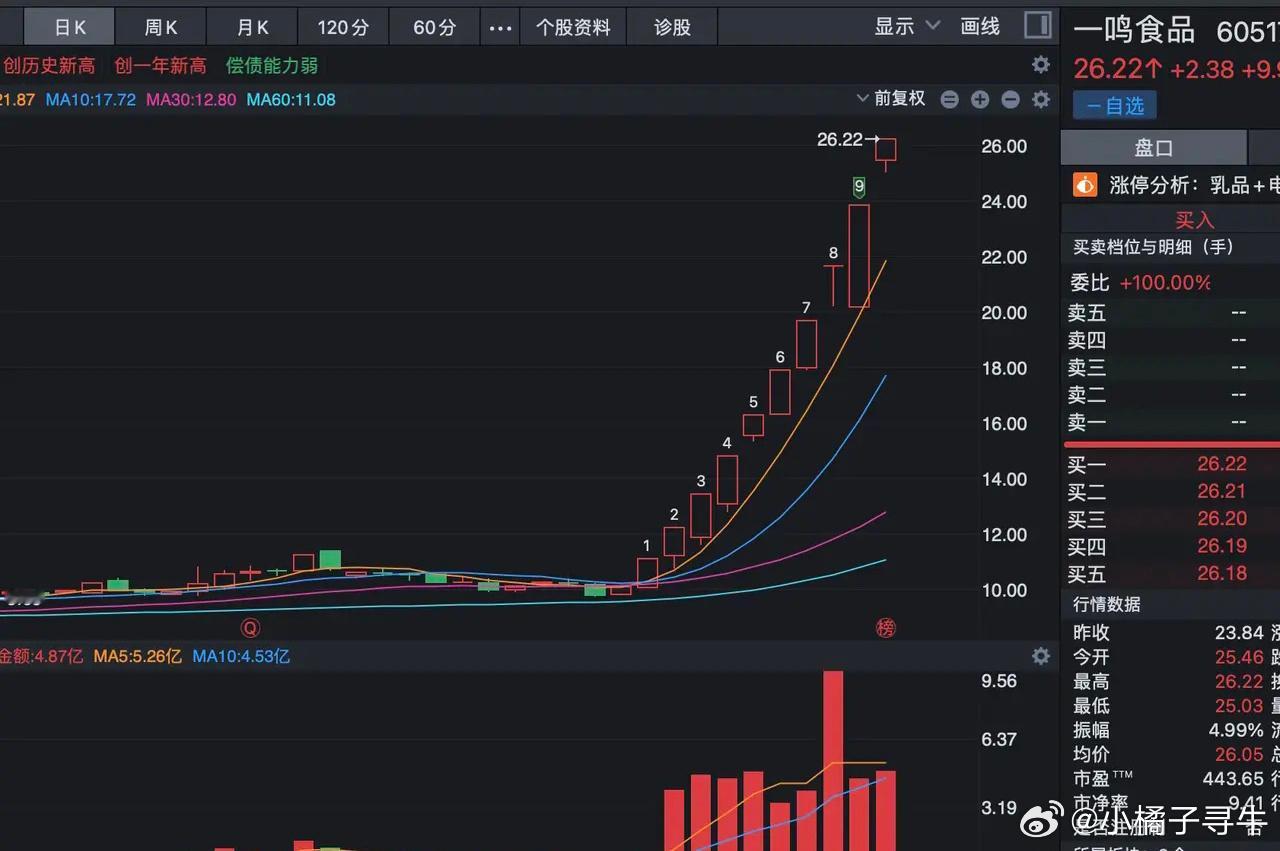
Task: Click the 买卖档位与明细 header
Action: [x=1153, y=247]
